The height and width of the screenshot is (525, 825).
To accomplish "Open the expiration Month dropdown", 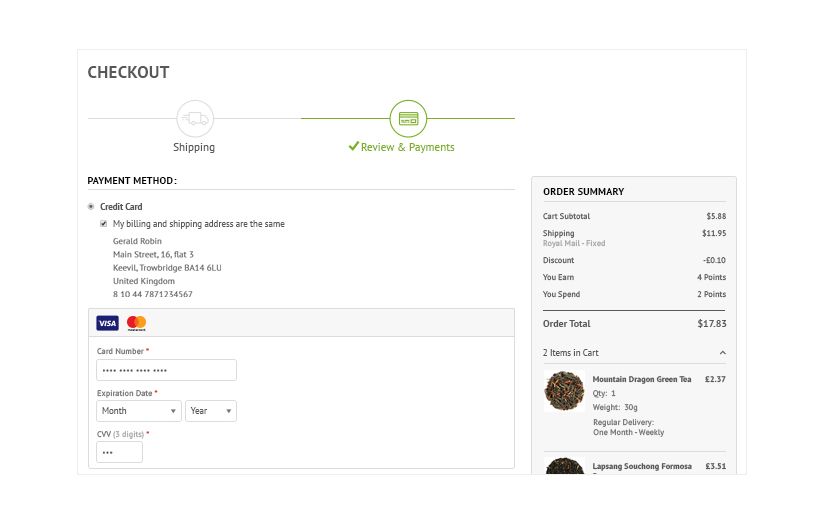I will point(139,411).
